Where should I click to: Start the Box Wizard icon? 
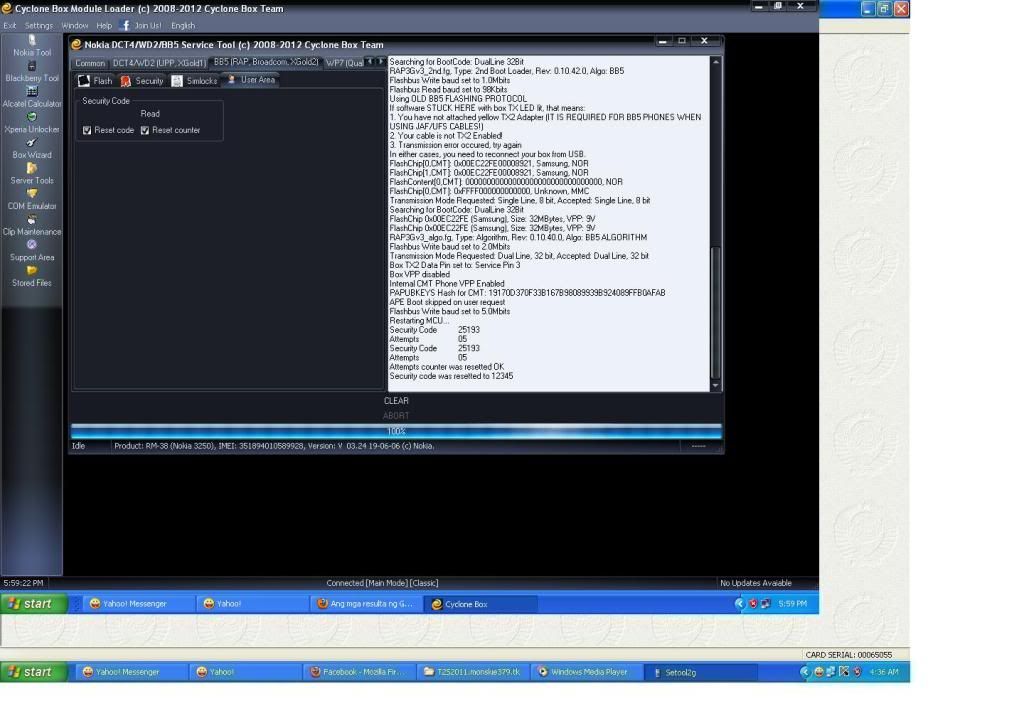32,143
